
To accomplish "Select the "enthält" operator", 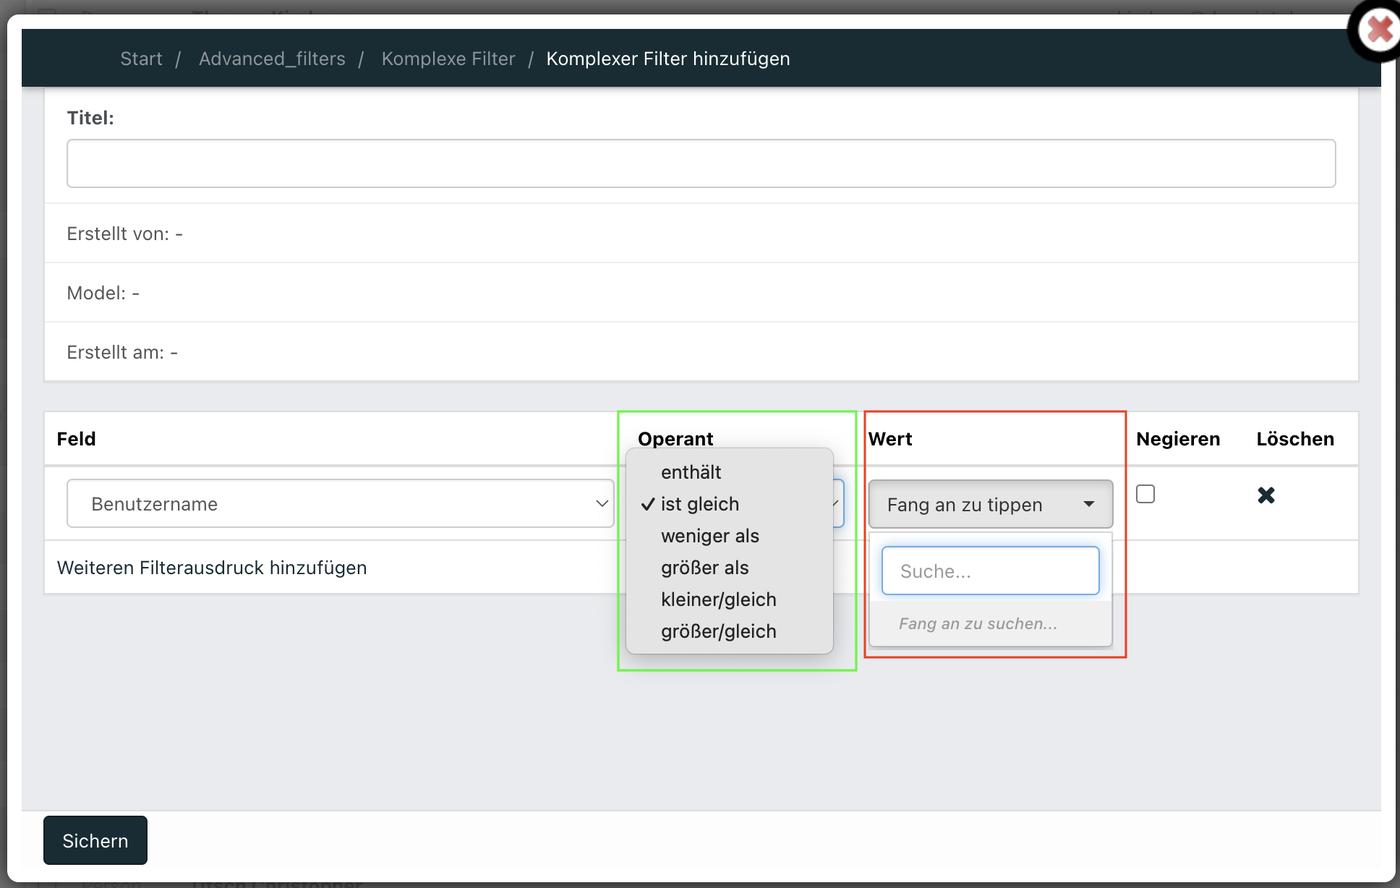I will pyautogui.click(x=692, y=472).
